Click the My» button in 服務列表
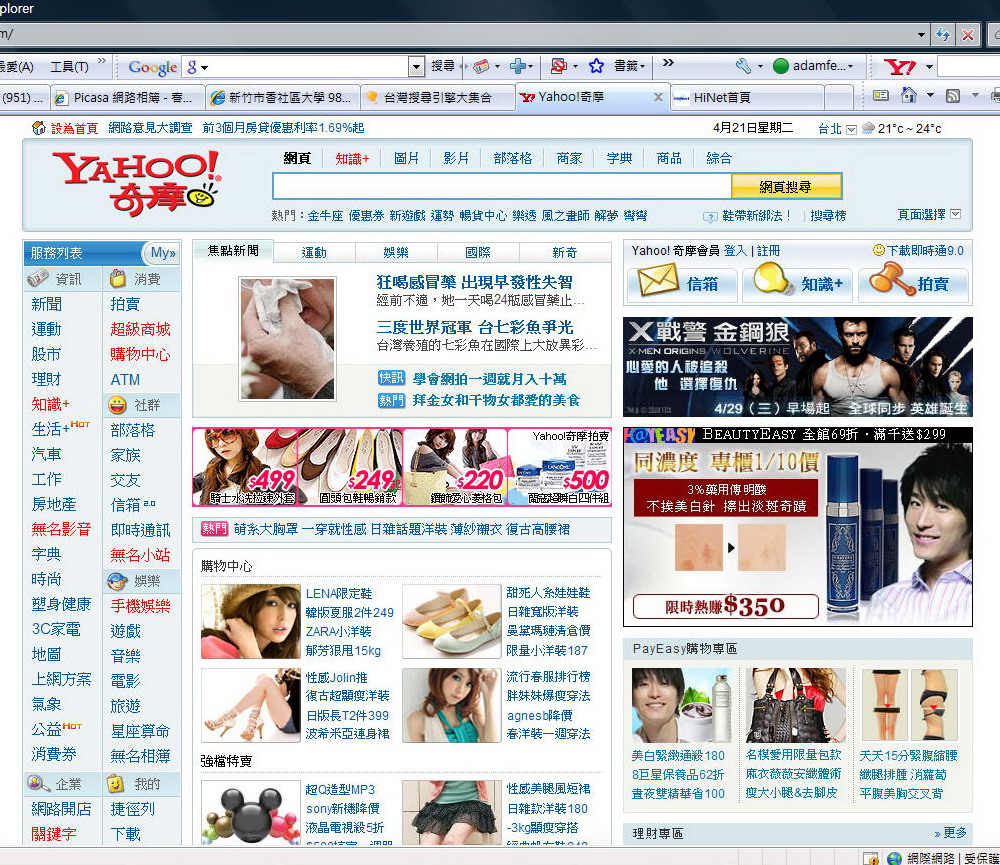 coord(162,253)
